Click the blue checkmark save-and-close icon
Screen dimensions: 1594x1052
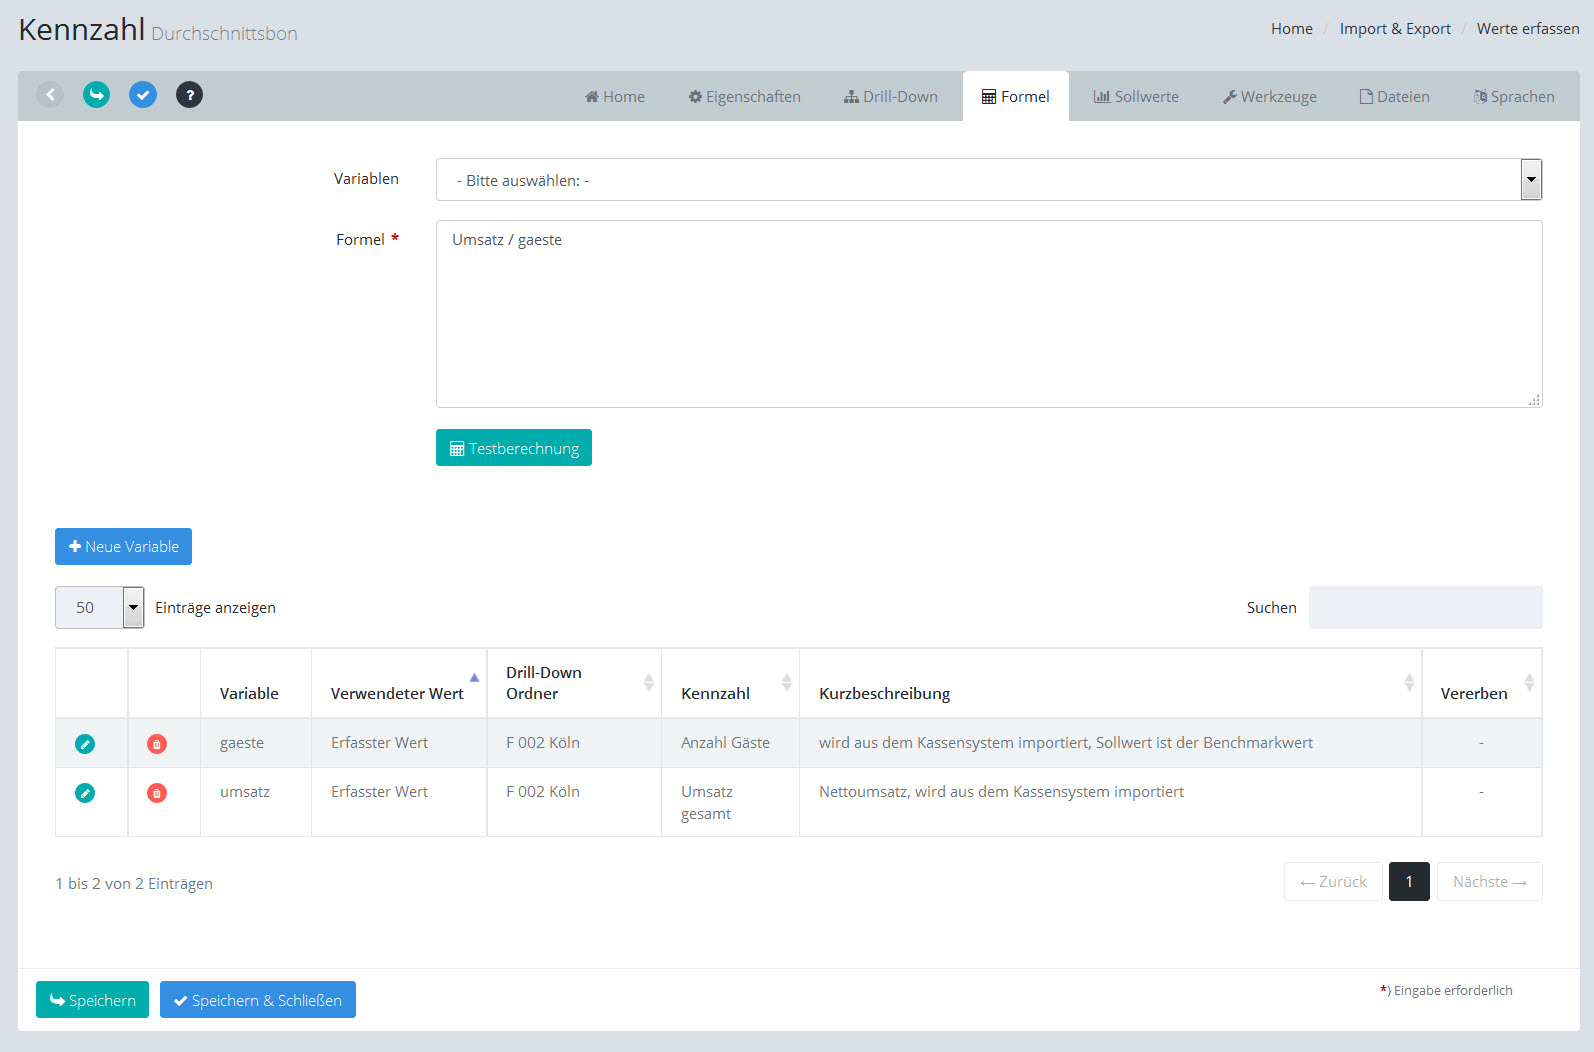click(x=143, y=95)
